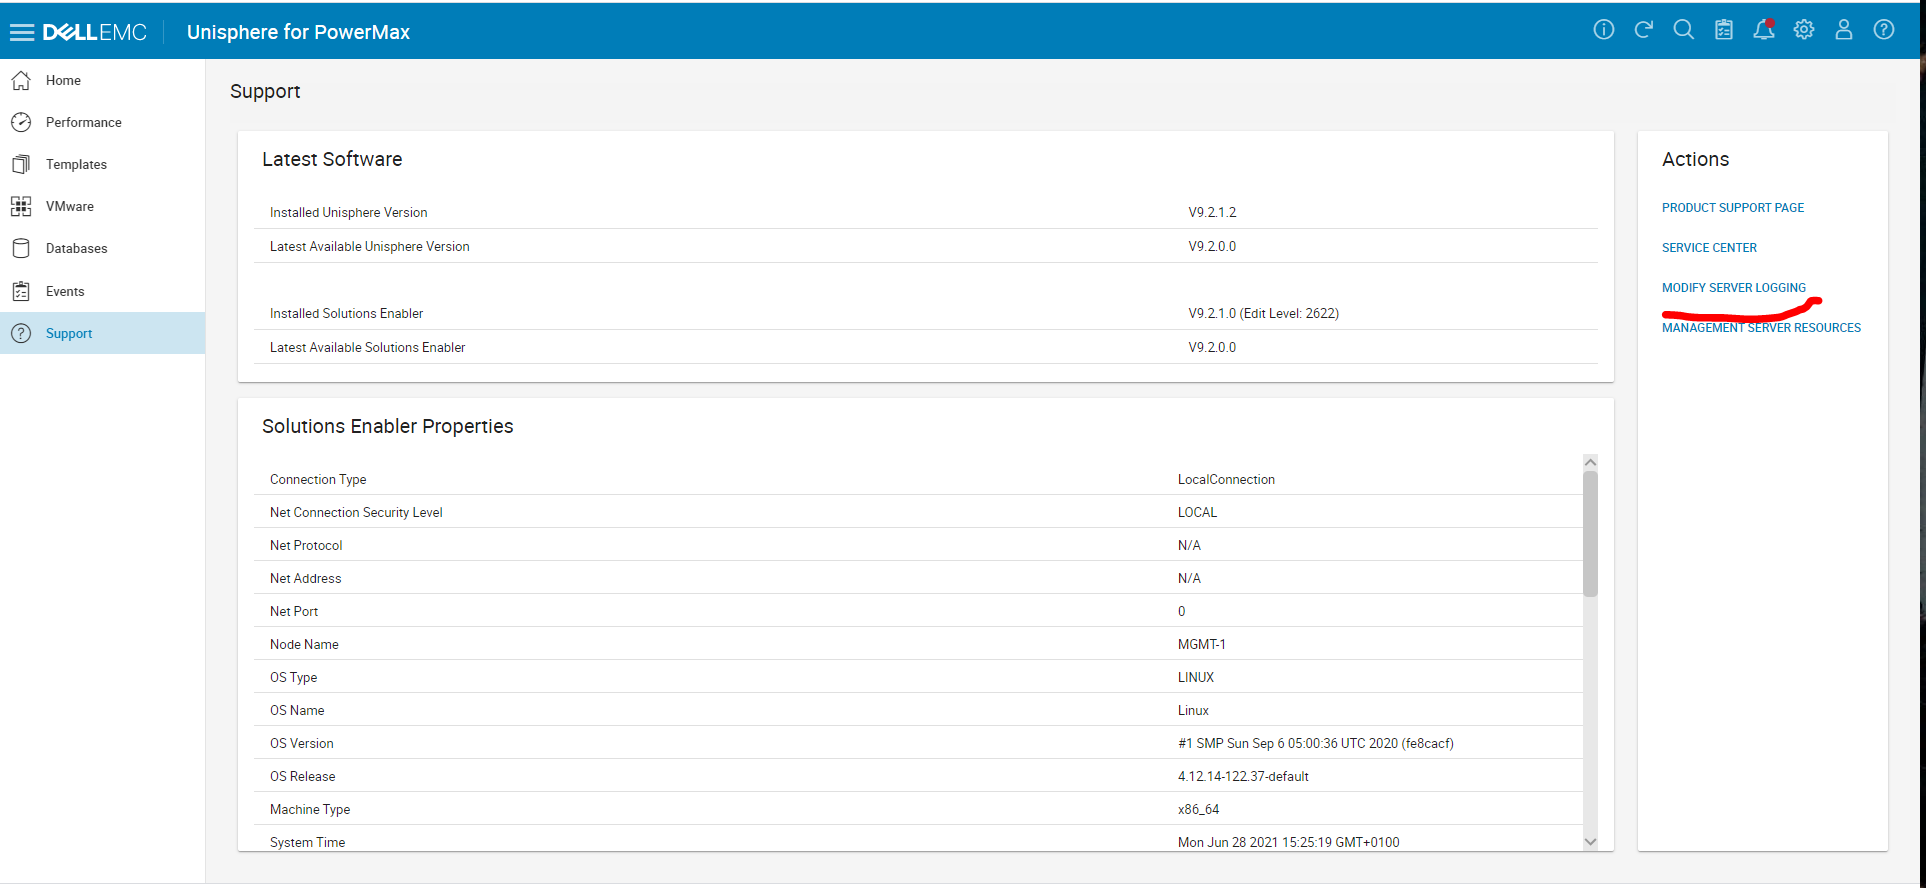Select the V9.2.1.2 version value

point(1212,212)
